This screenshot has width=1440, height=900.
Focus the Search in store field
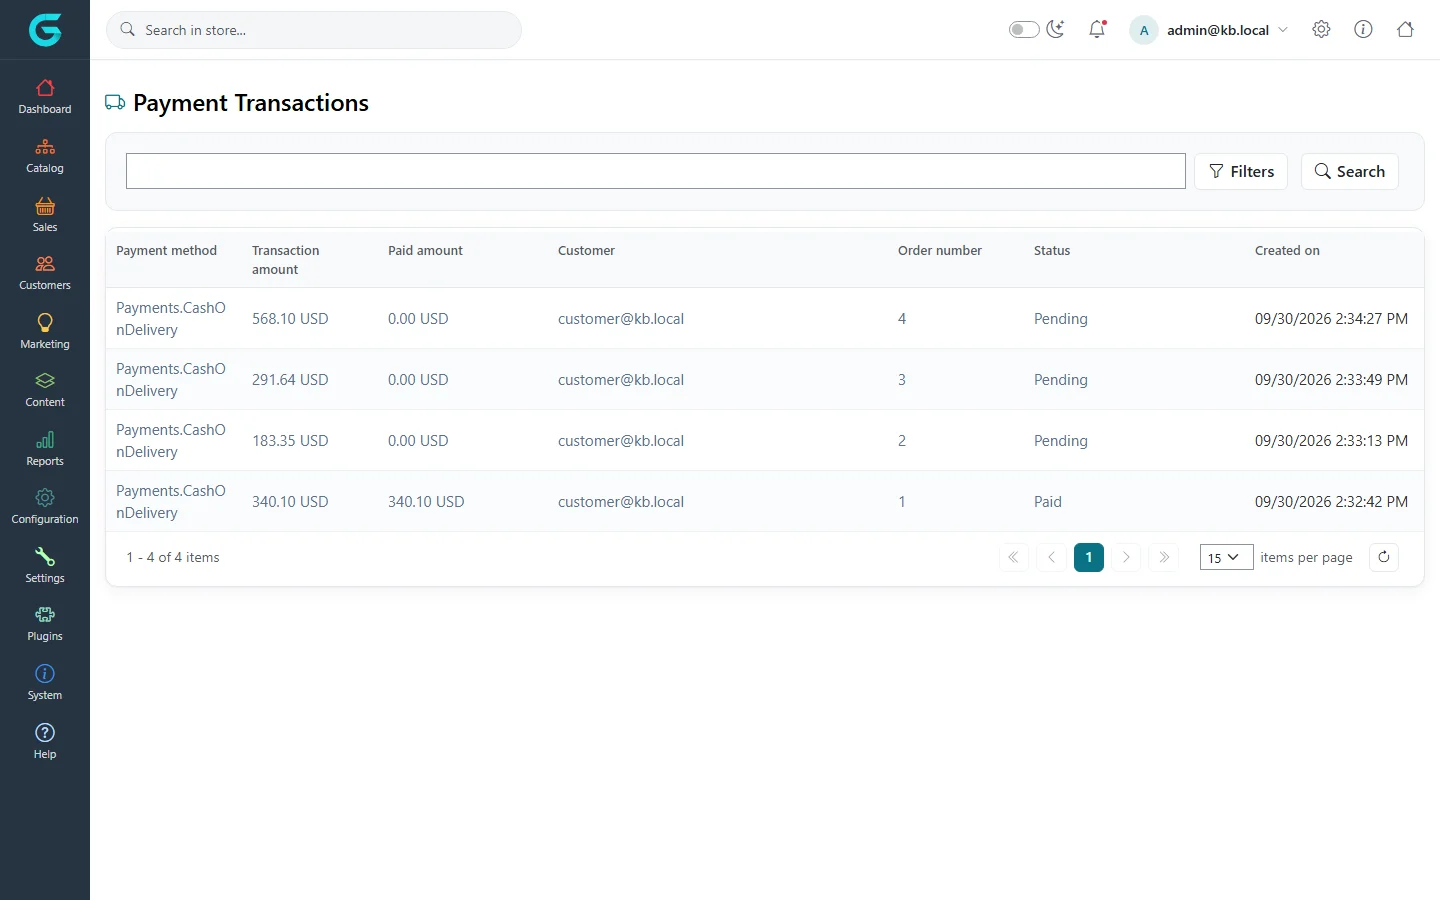point(314,30)
